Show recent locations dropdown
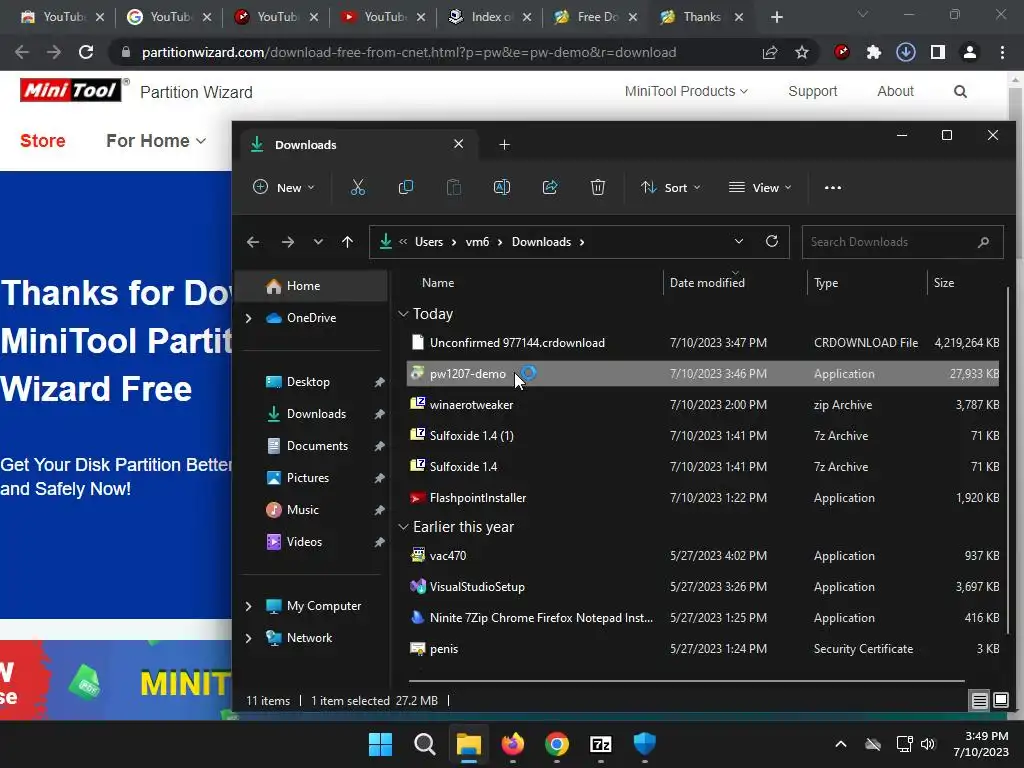Viewport: 1024px width, 768px height. click(318, 242)
